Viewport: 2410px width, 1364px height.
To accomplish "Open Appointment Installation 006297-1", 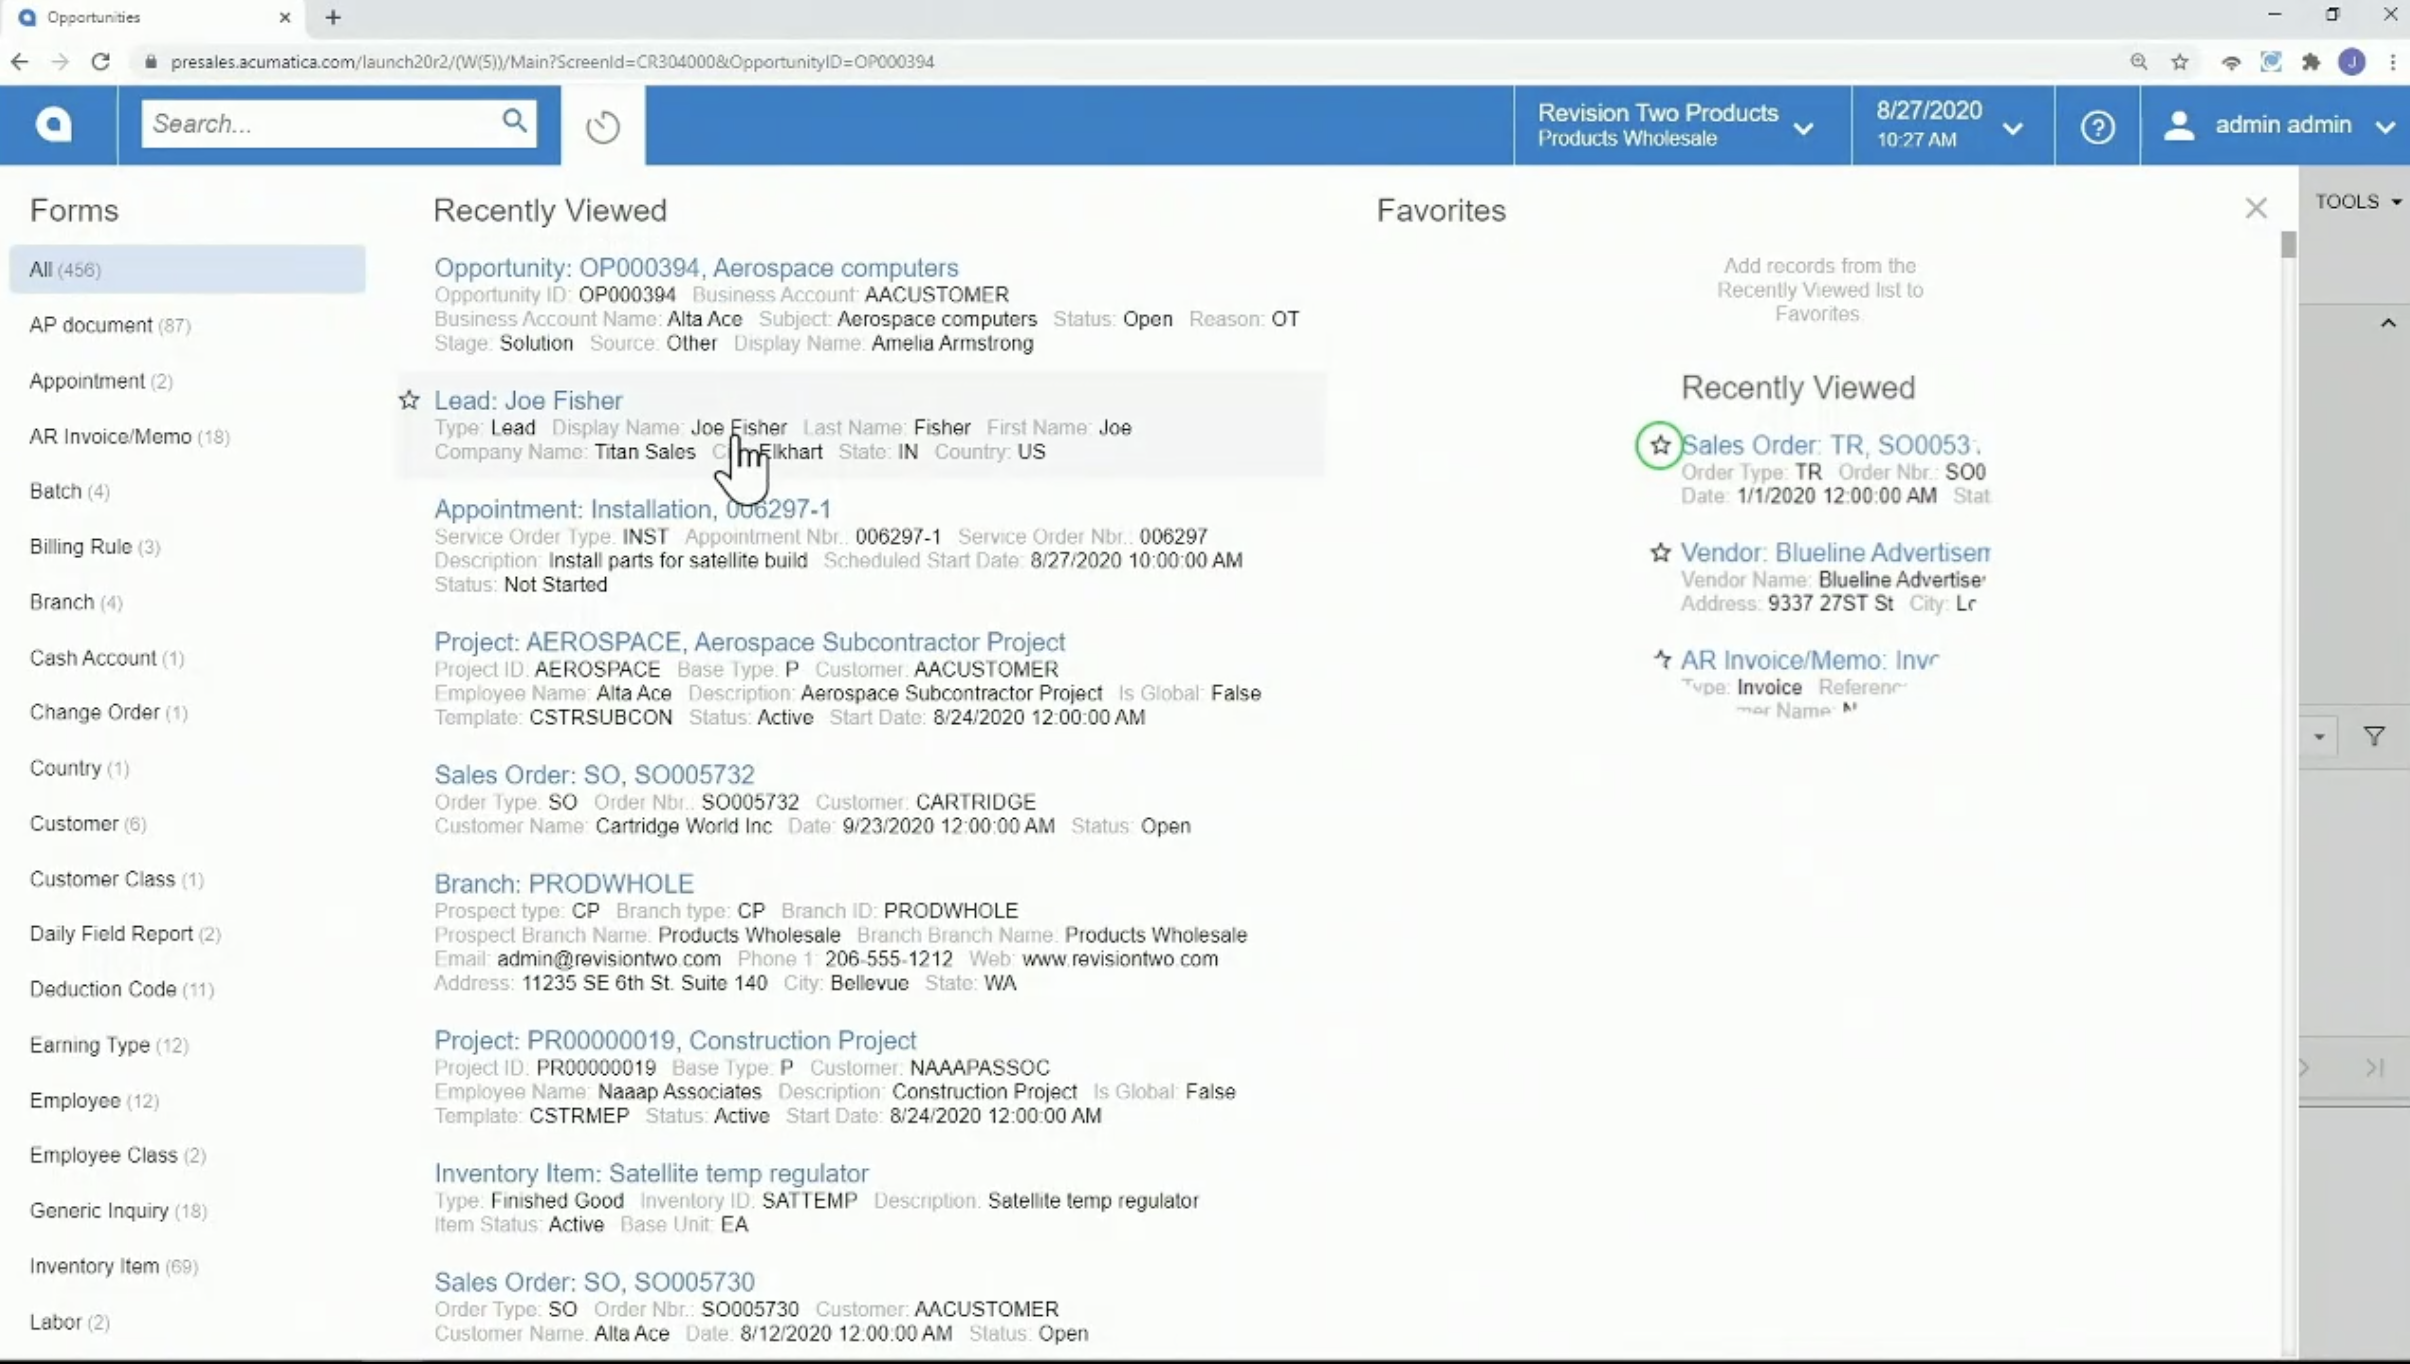I will pyautogui.click(x=632, y=509).
